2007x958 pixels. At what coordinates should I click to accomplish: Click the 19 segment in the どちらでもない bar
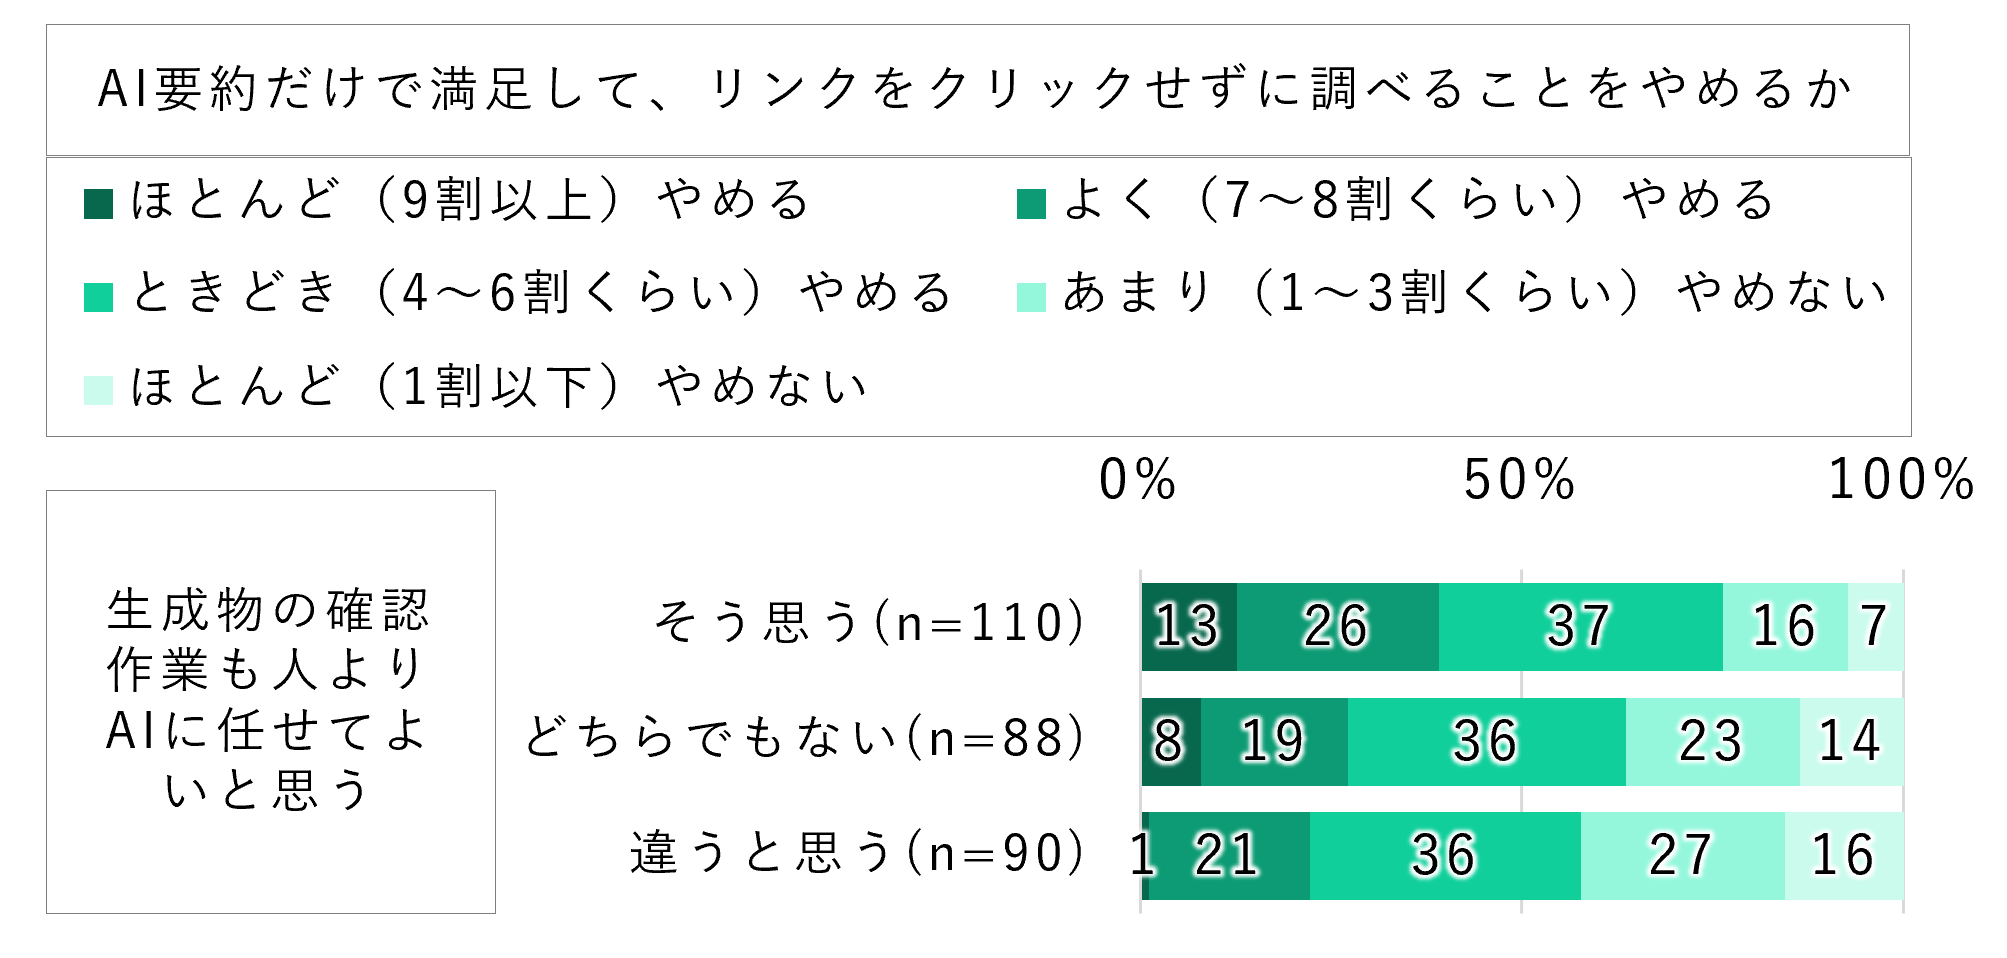pyautogui.click(x=1274, y=742)
